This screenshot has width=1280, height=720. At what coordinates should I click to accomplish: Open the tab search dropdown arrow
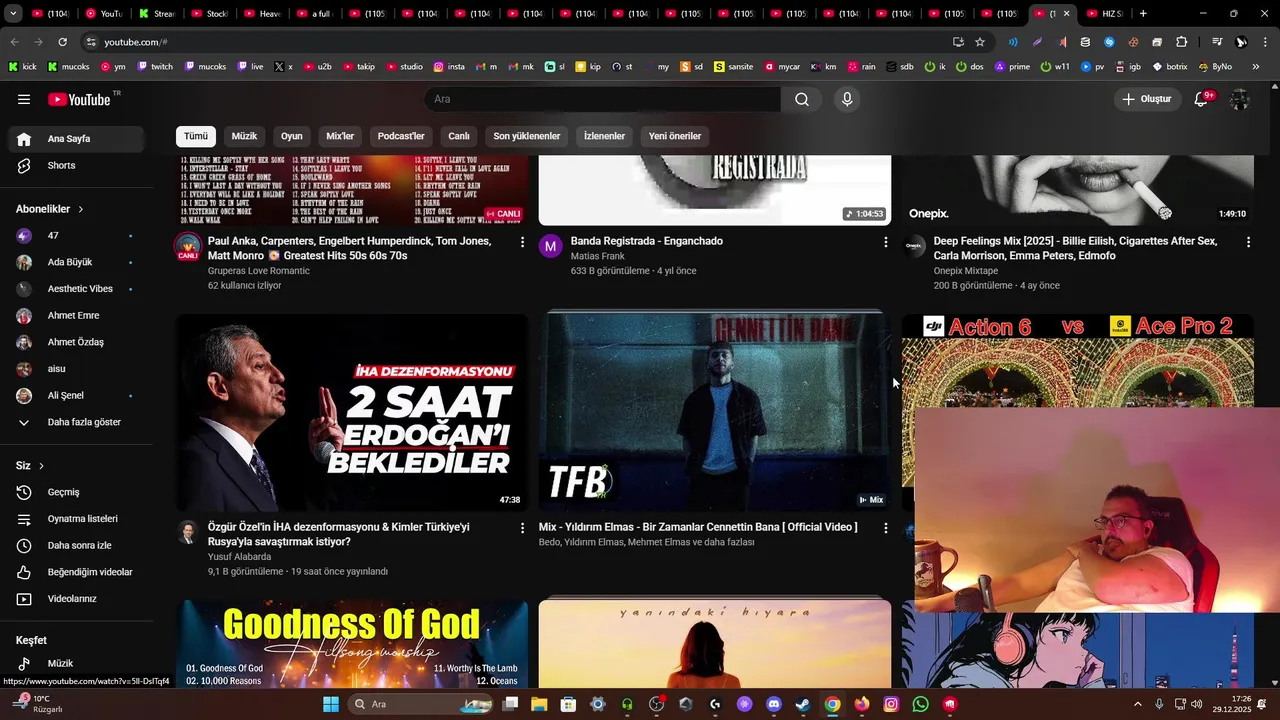point(13,14)
